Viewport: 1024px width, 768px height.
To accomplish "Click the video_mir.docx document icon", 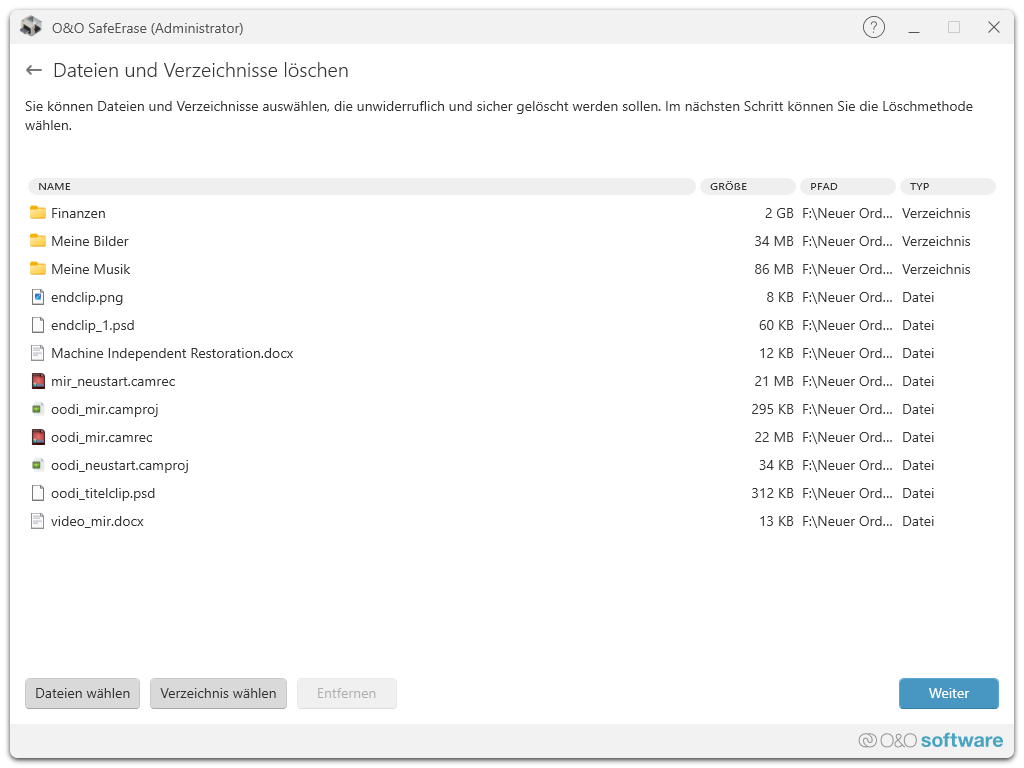I will pyautogui.click(x=38, y=521).
